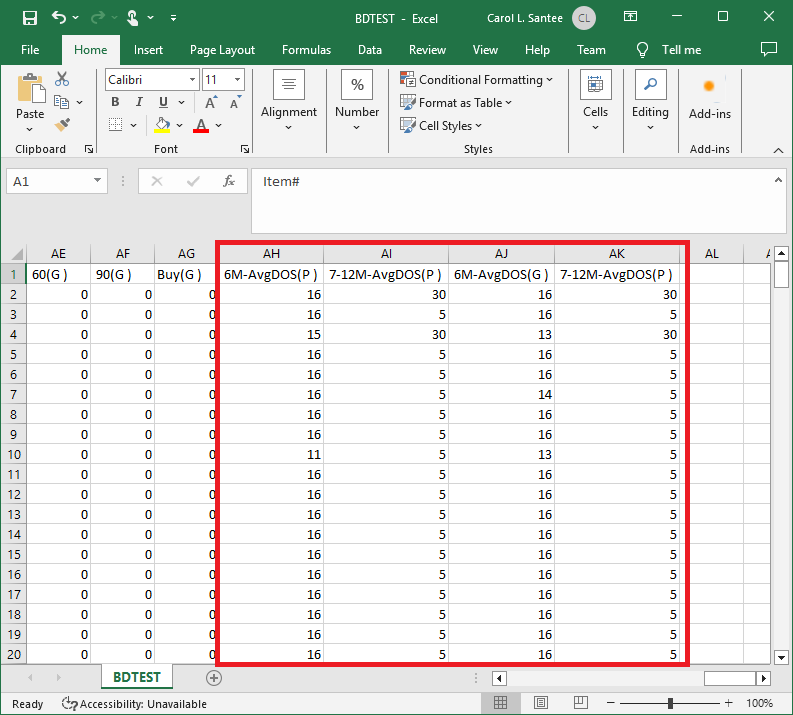Open the Borders dropdown arrow

point(134,125)
